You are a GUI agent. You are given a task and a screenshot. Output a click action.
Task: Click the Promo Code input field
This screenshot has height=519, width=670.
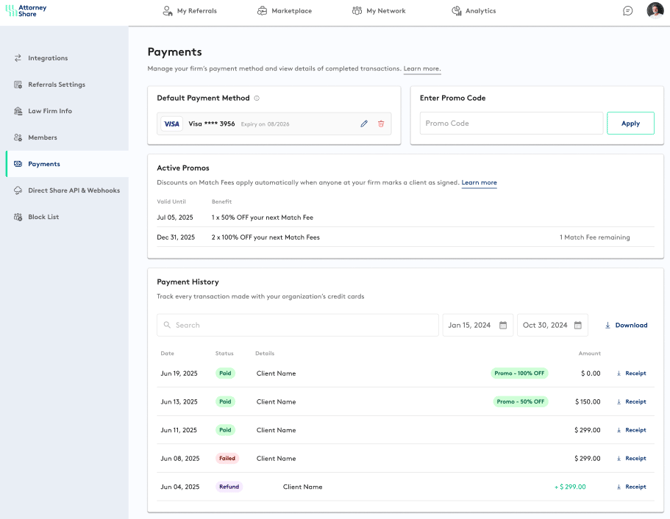click(511, 124)
